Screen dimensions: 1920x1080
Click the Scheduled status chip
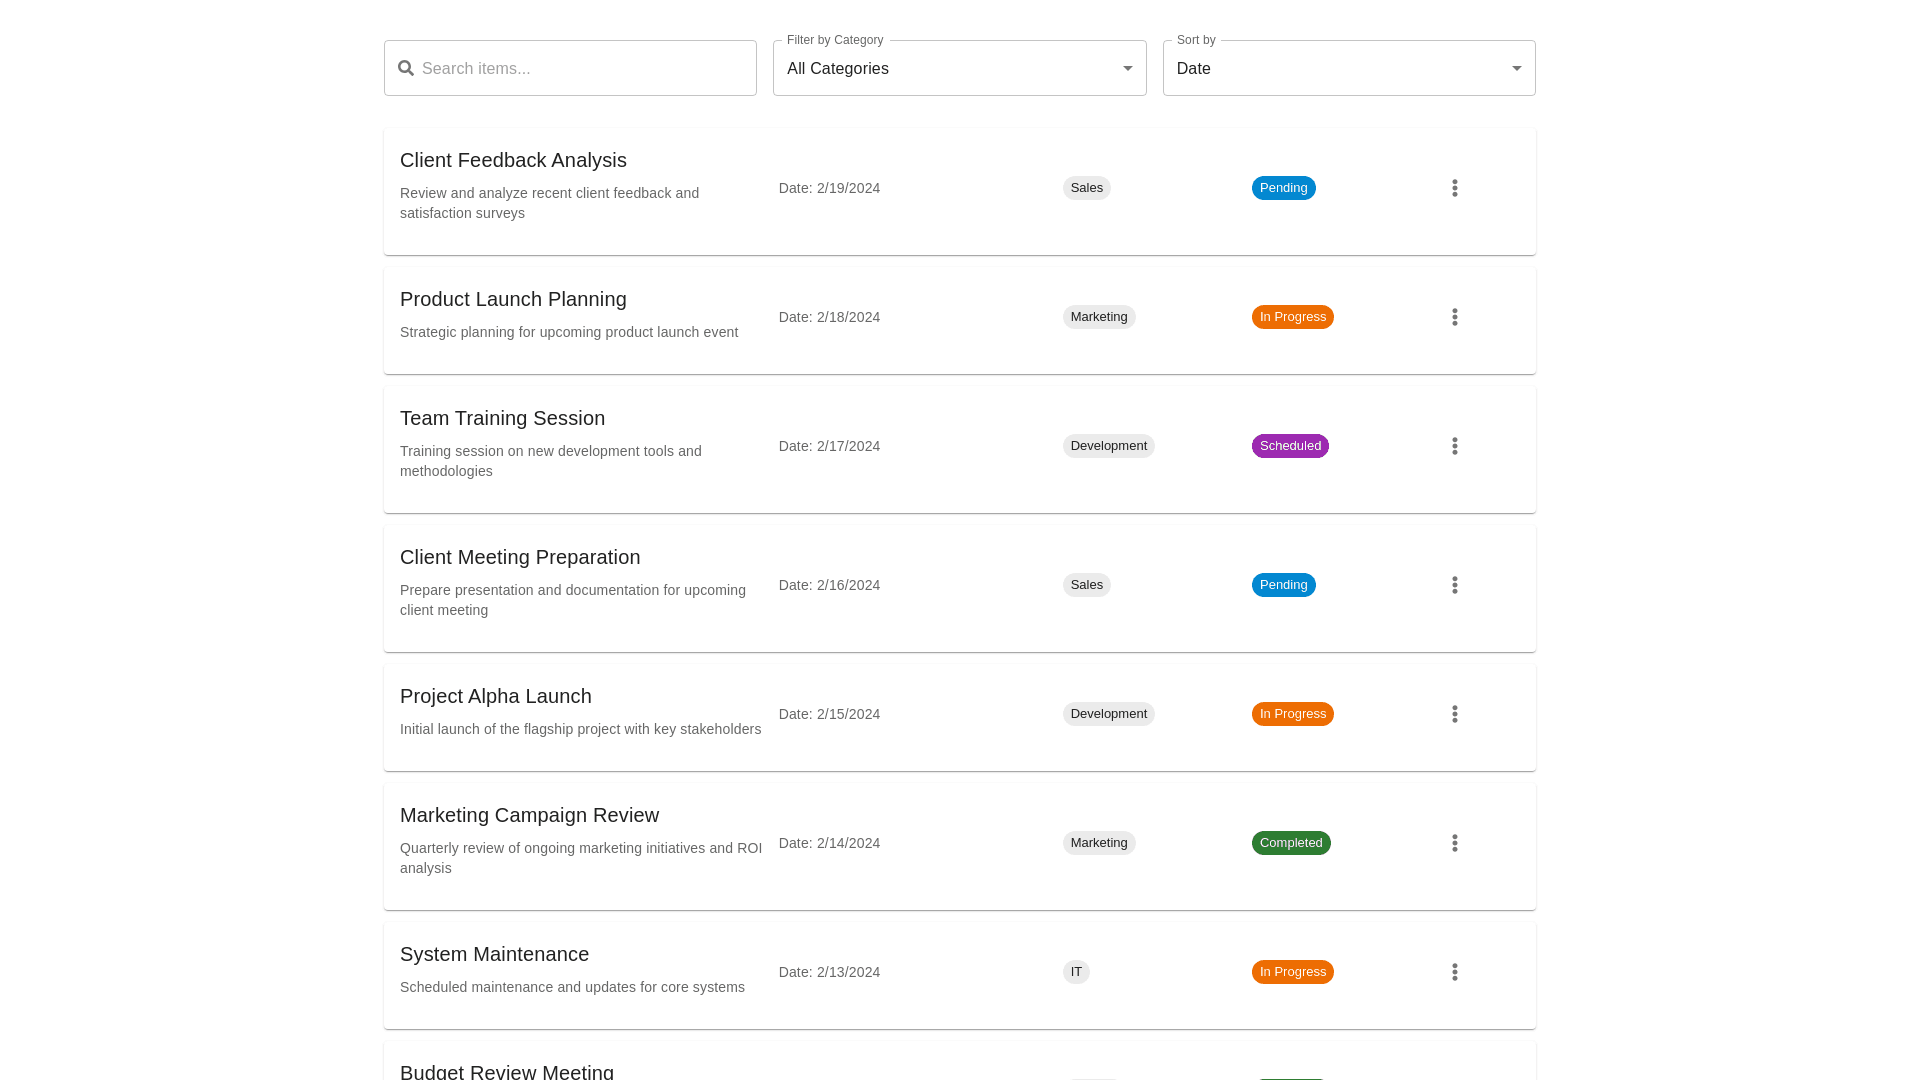pos(1290,446)
